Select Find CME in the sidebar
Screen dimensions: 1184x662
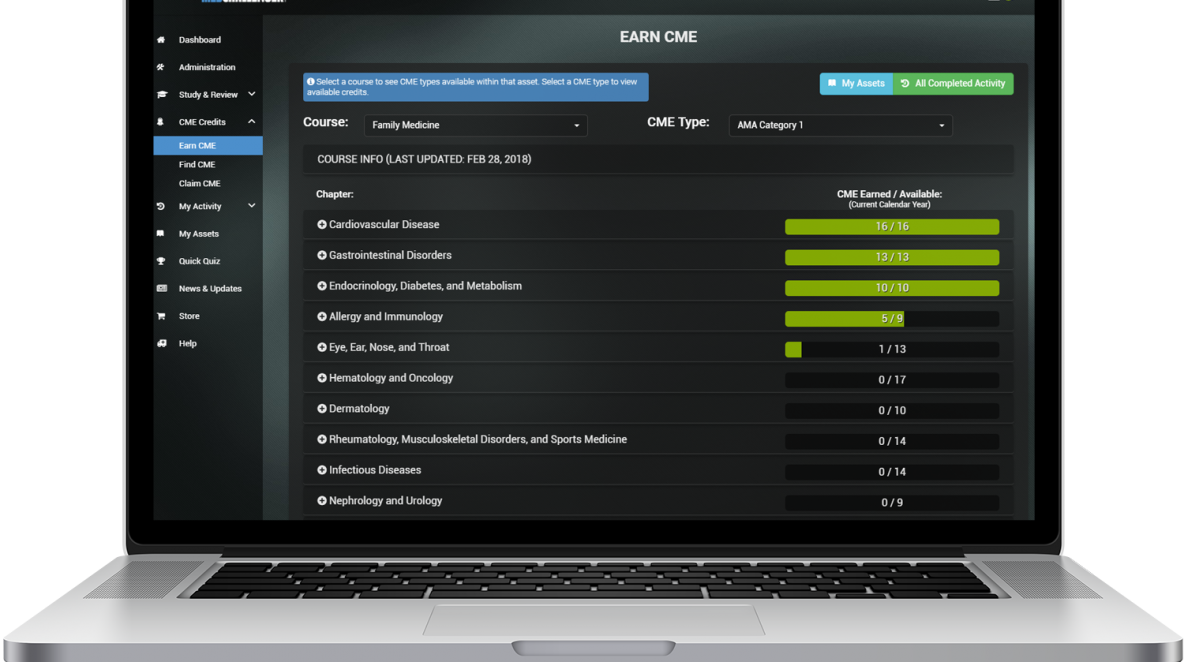[x=197, y=165]
